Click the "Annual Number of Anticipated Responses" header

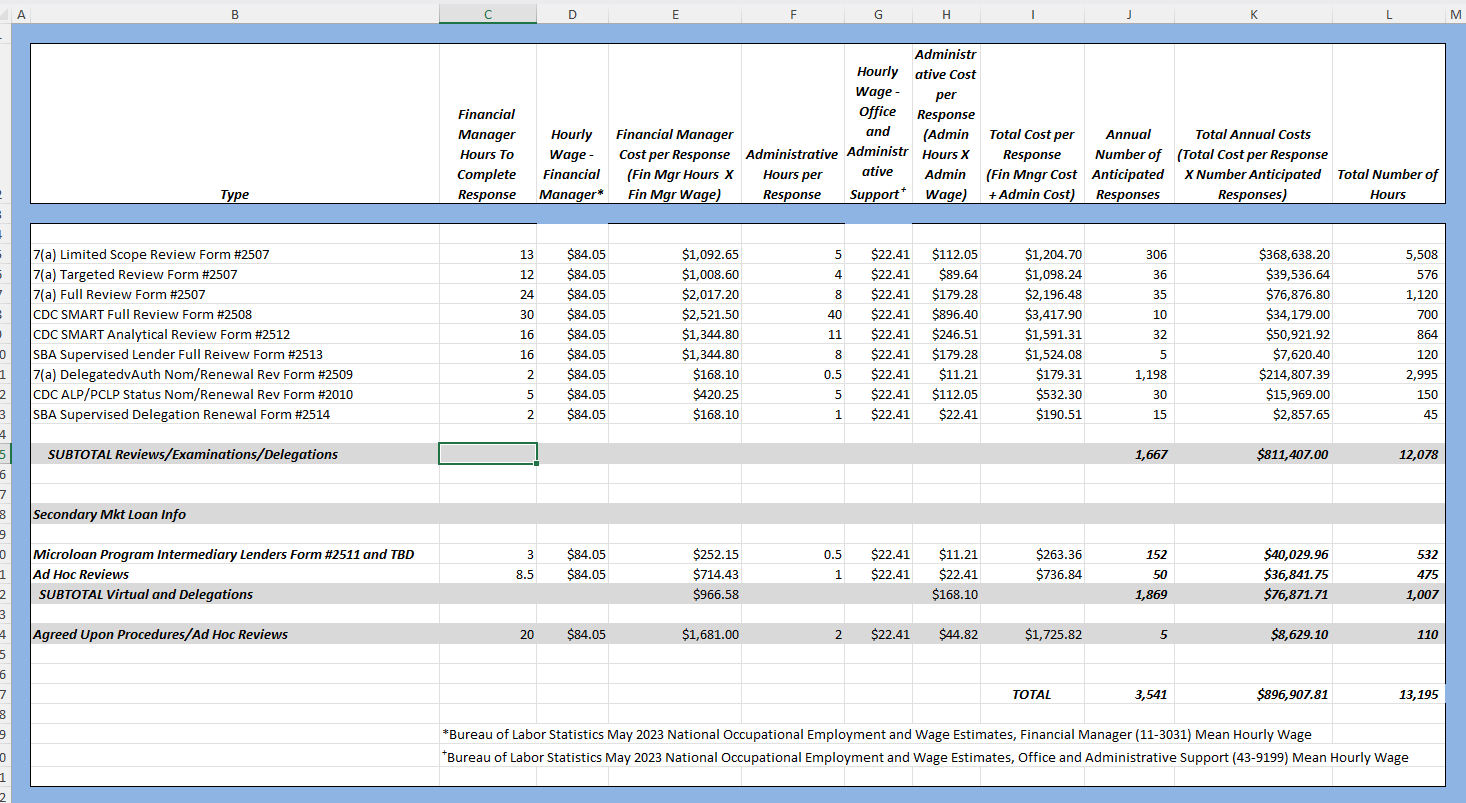(x=1128, y=164)
